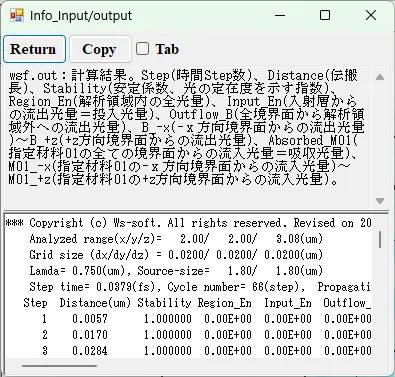Click the description pane scroll-up arrow

[380, 77]
